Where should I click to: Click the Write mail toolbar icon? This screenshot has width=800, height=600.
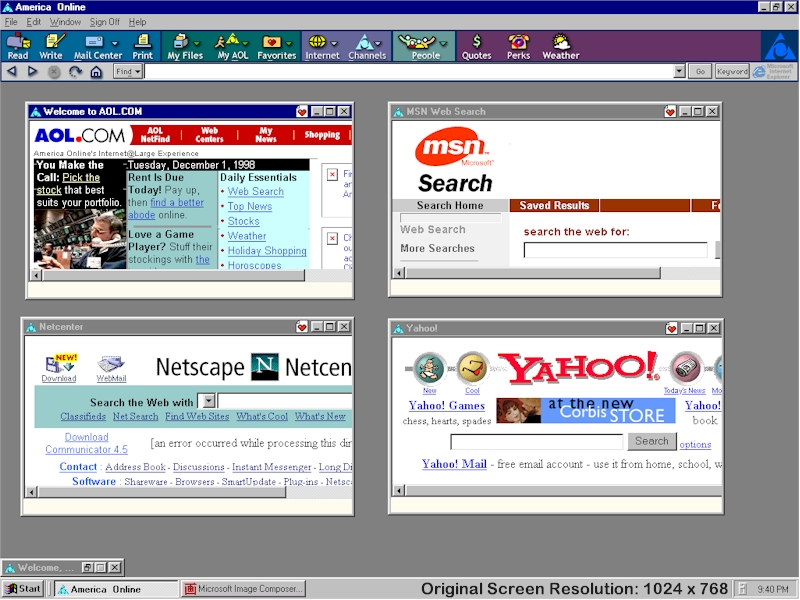click(51, 46)
